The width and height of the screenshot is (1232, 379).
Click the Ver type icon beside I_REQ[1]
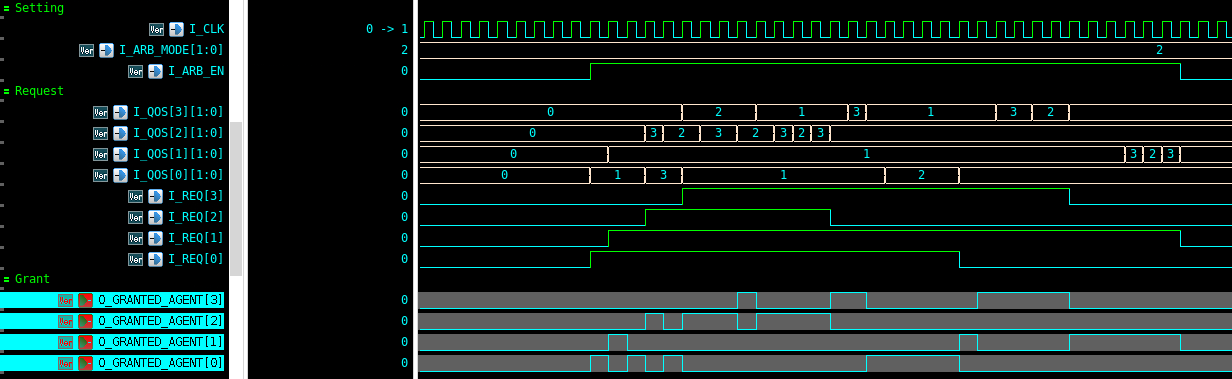[136, 238]
